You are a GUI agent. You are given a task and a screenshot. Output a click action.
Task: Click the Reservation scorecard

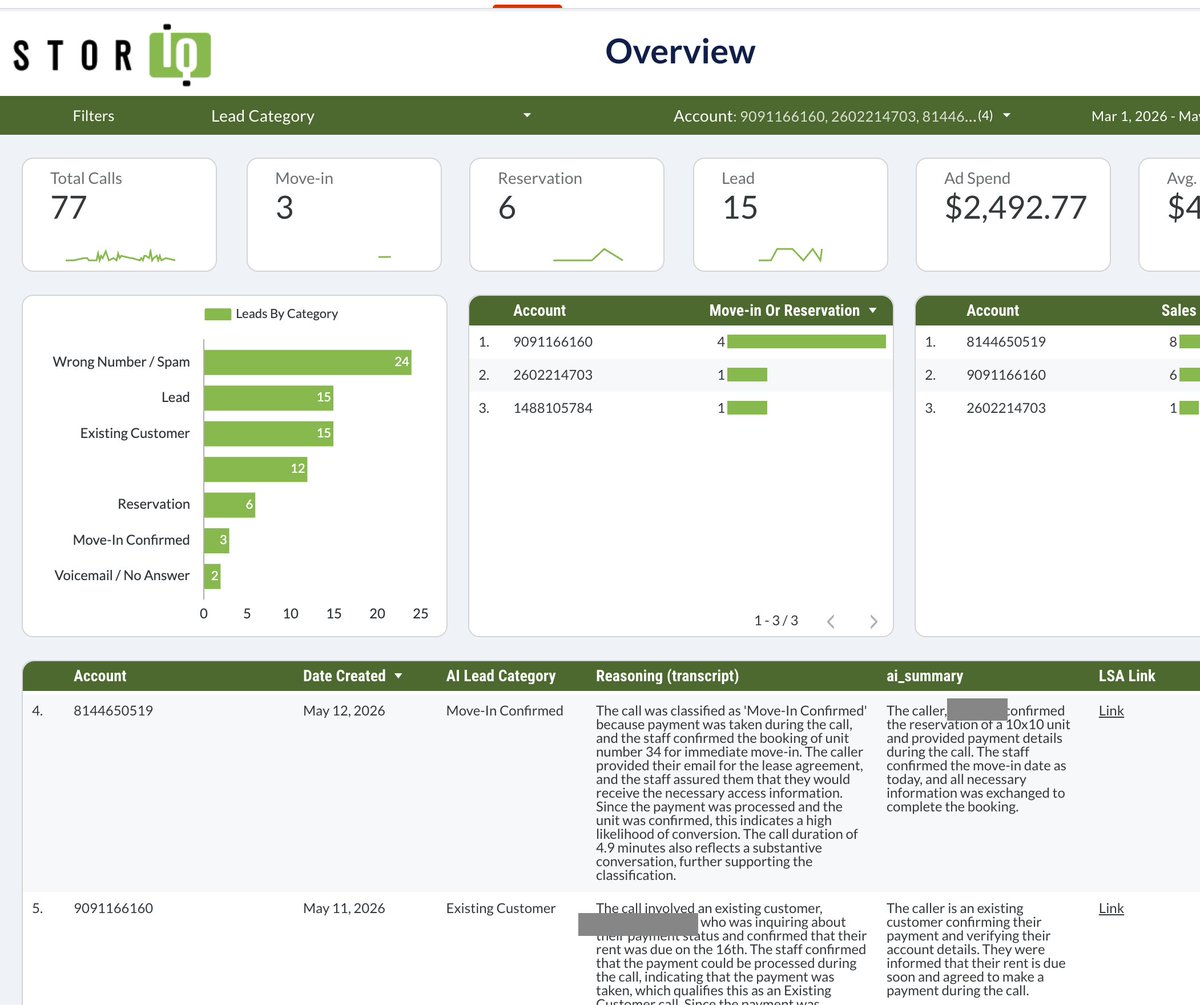(x=567, y=214)
